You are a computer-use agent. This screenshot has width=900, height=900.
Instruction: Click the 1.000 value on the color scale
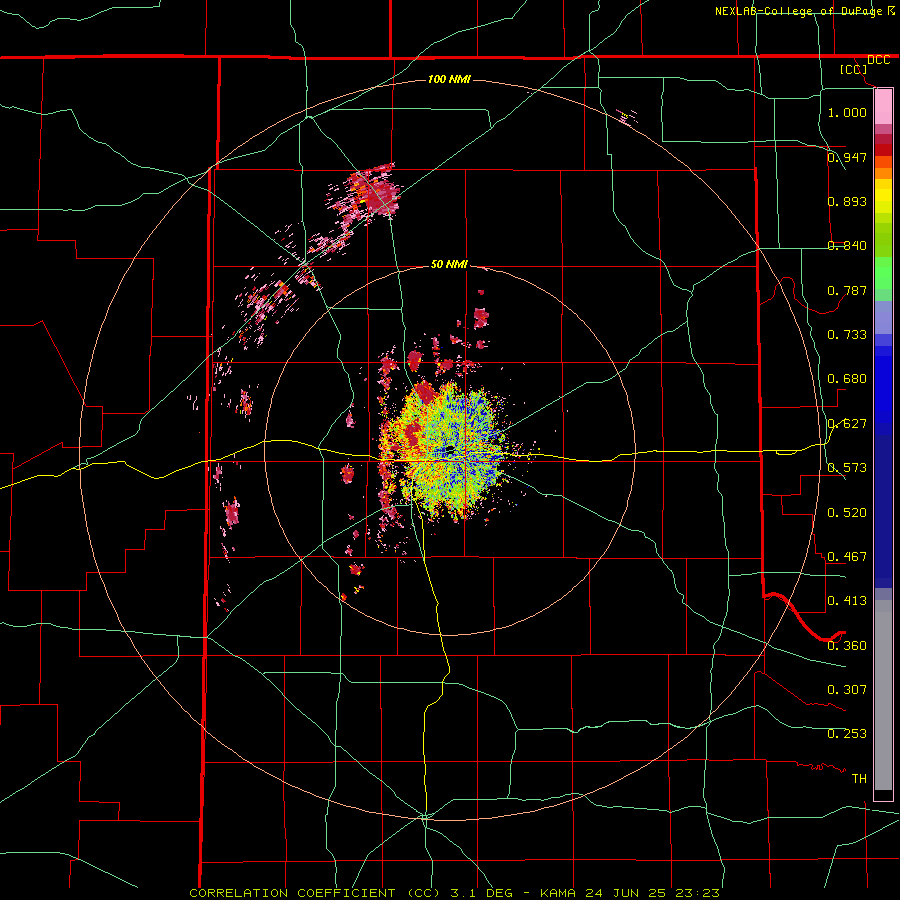(847, 112)
